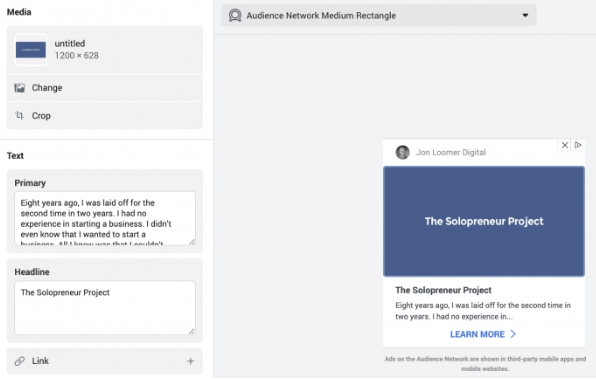Image resolution: width=596 pixels, height=380 pixels.
Task: Click the Solopreneur Project ad image
Action: (x=484, y=221)
